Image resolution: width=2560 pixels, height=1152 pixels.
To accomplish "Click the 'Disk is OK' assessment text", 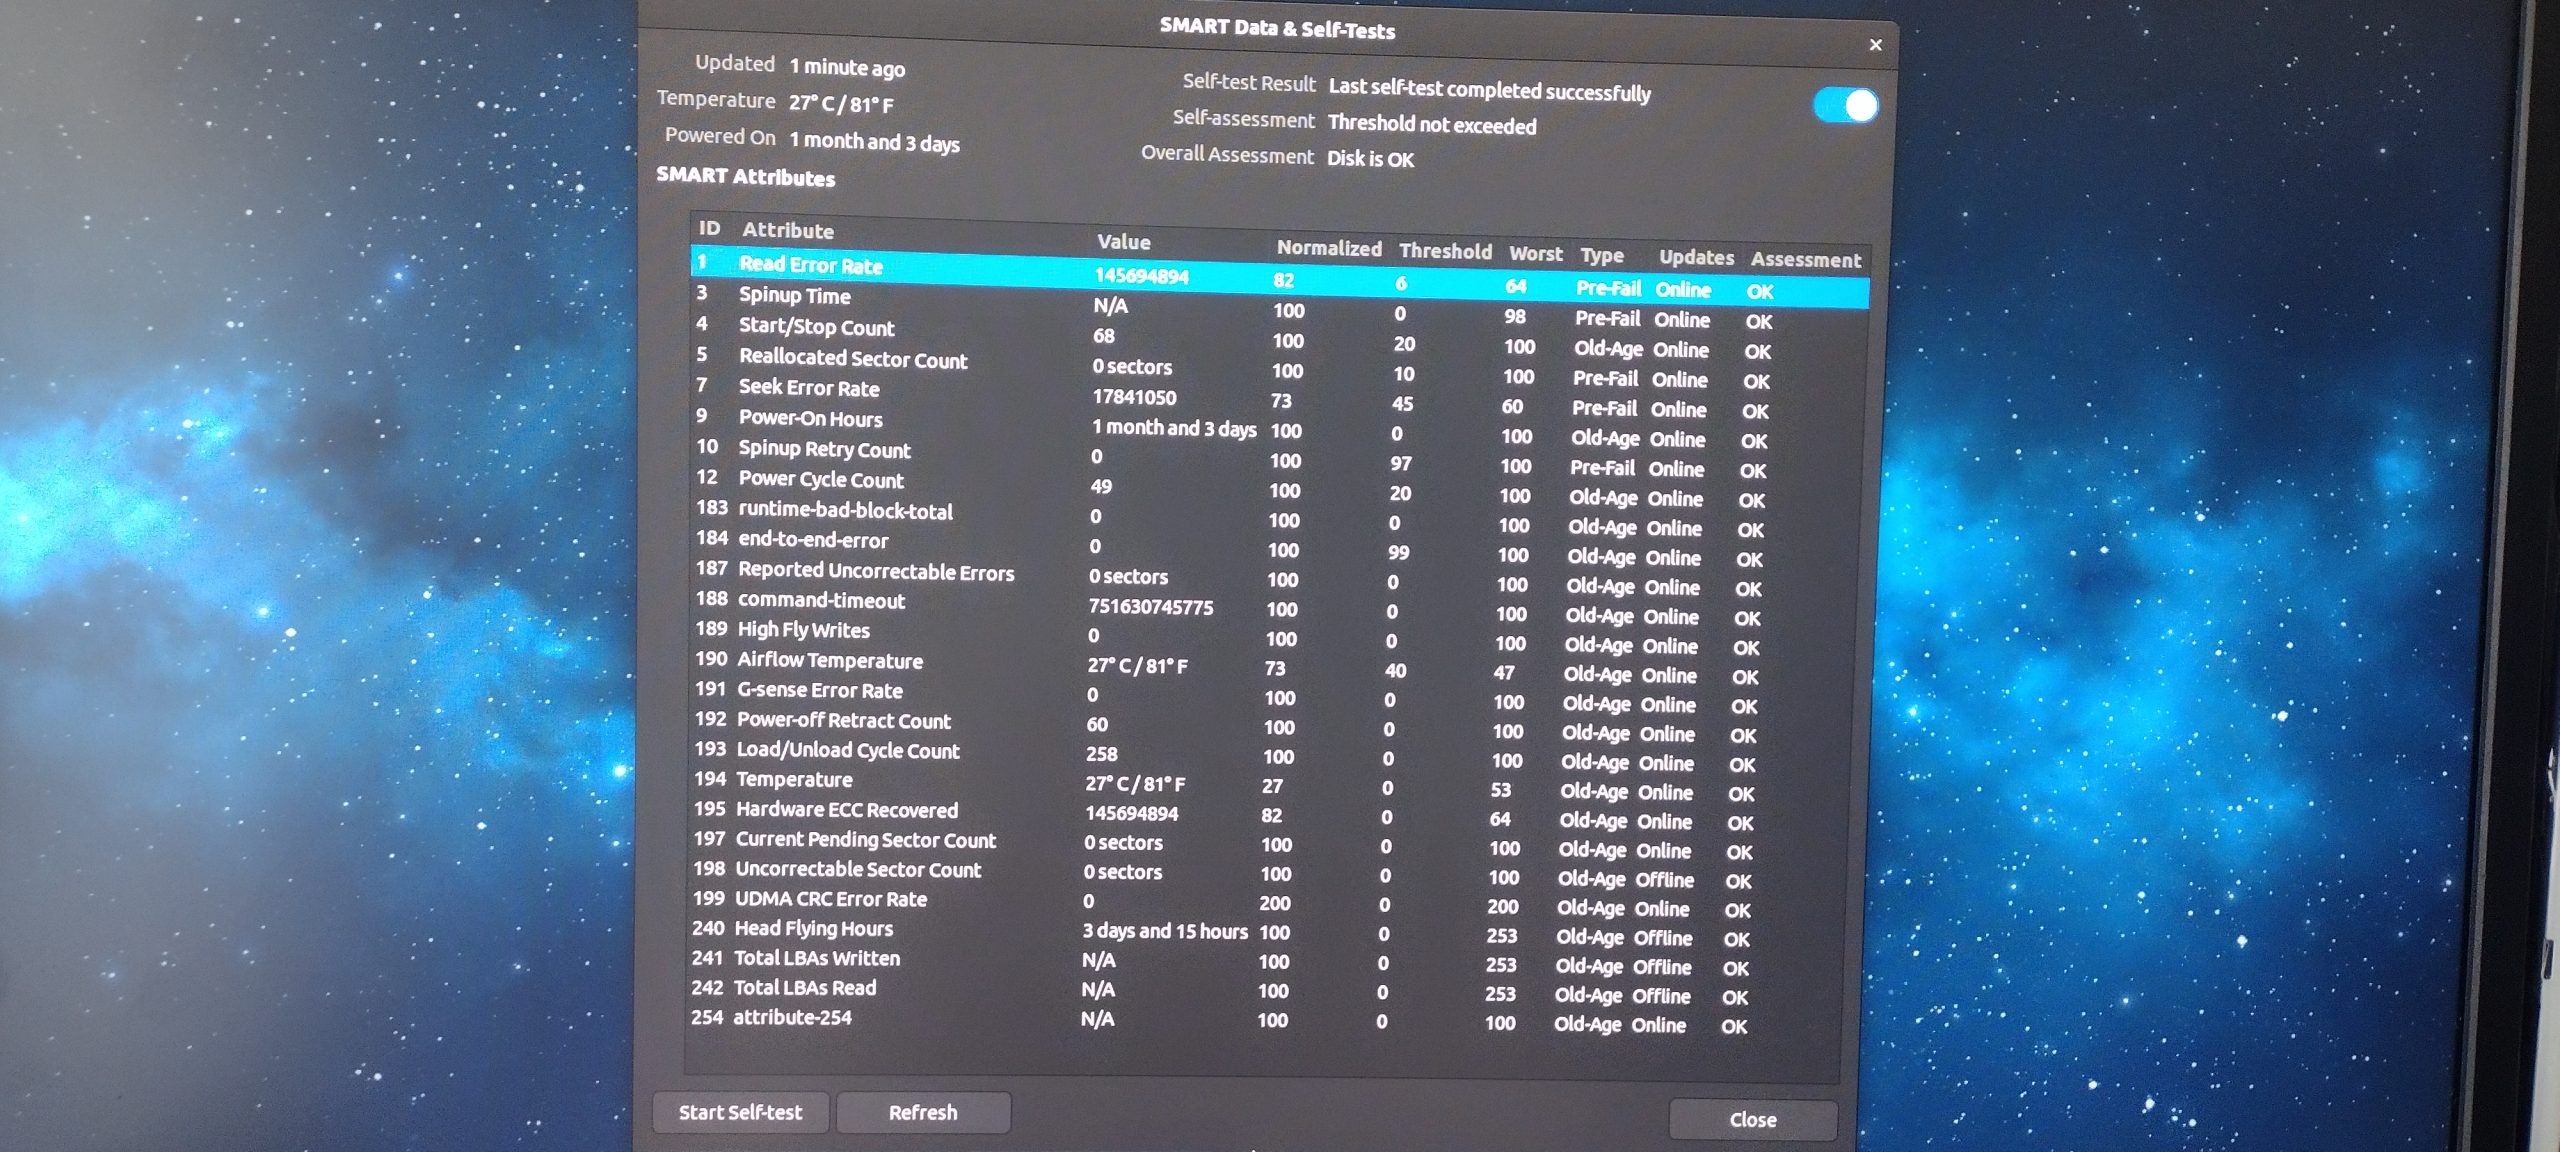I will (x=1370, y=159).
